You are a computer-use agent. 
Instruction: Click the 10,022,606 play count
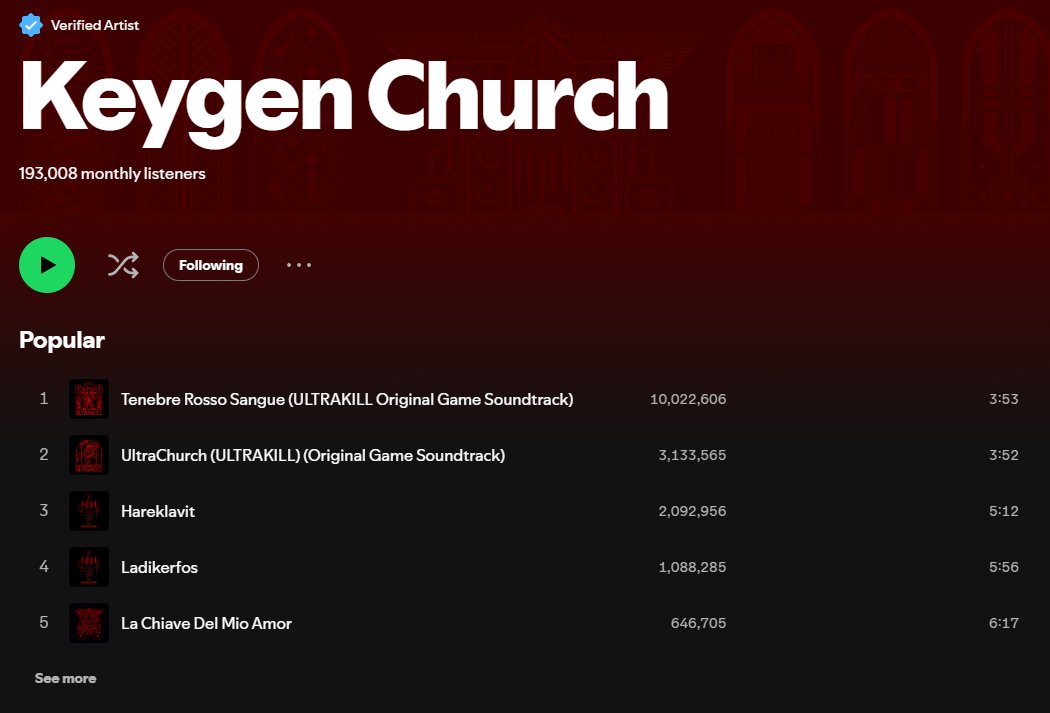click(x=688, y=399)
